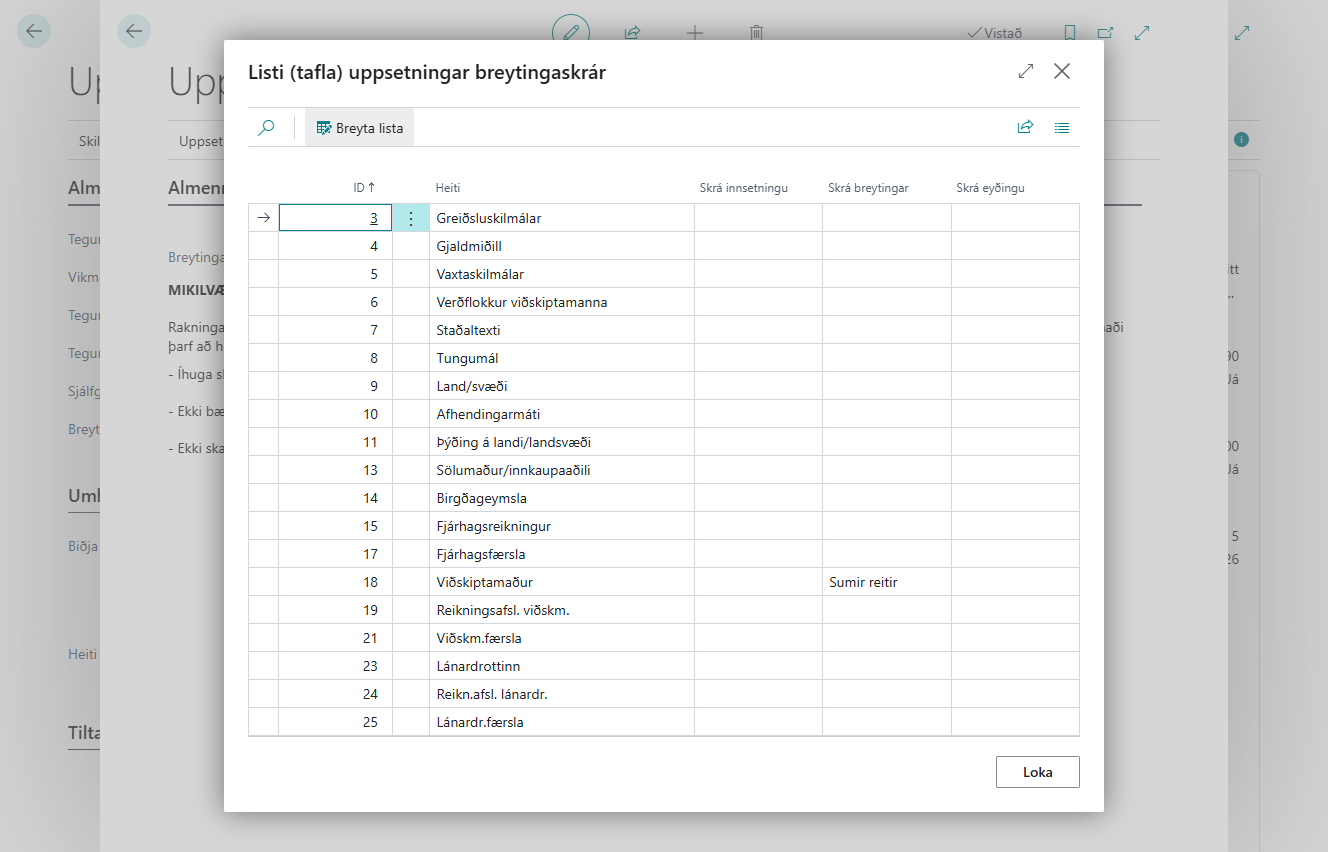Close the Listi (tafla) dialog with X
This screenshot has height=852, width=1328.
point(1062,71)
